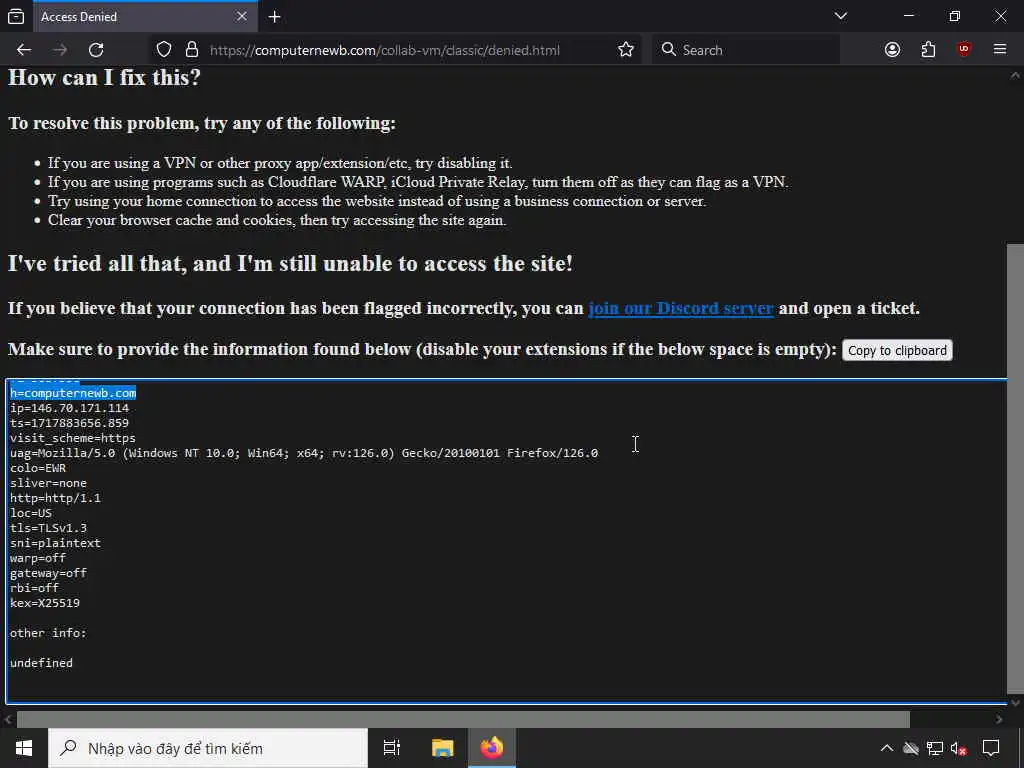Screen dimensions: 1024x768
Task: Show hidden system tray icons
Action: point(886,748)
